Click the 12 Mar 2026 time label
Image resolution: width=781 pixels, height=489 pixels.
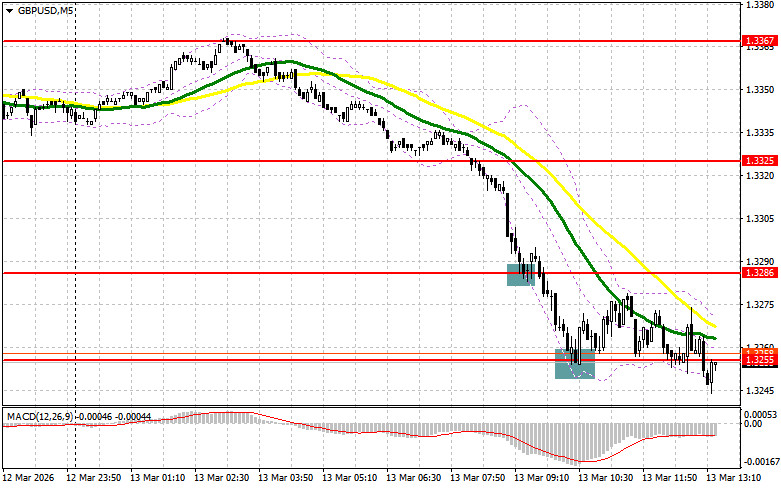pos(28,478)
